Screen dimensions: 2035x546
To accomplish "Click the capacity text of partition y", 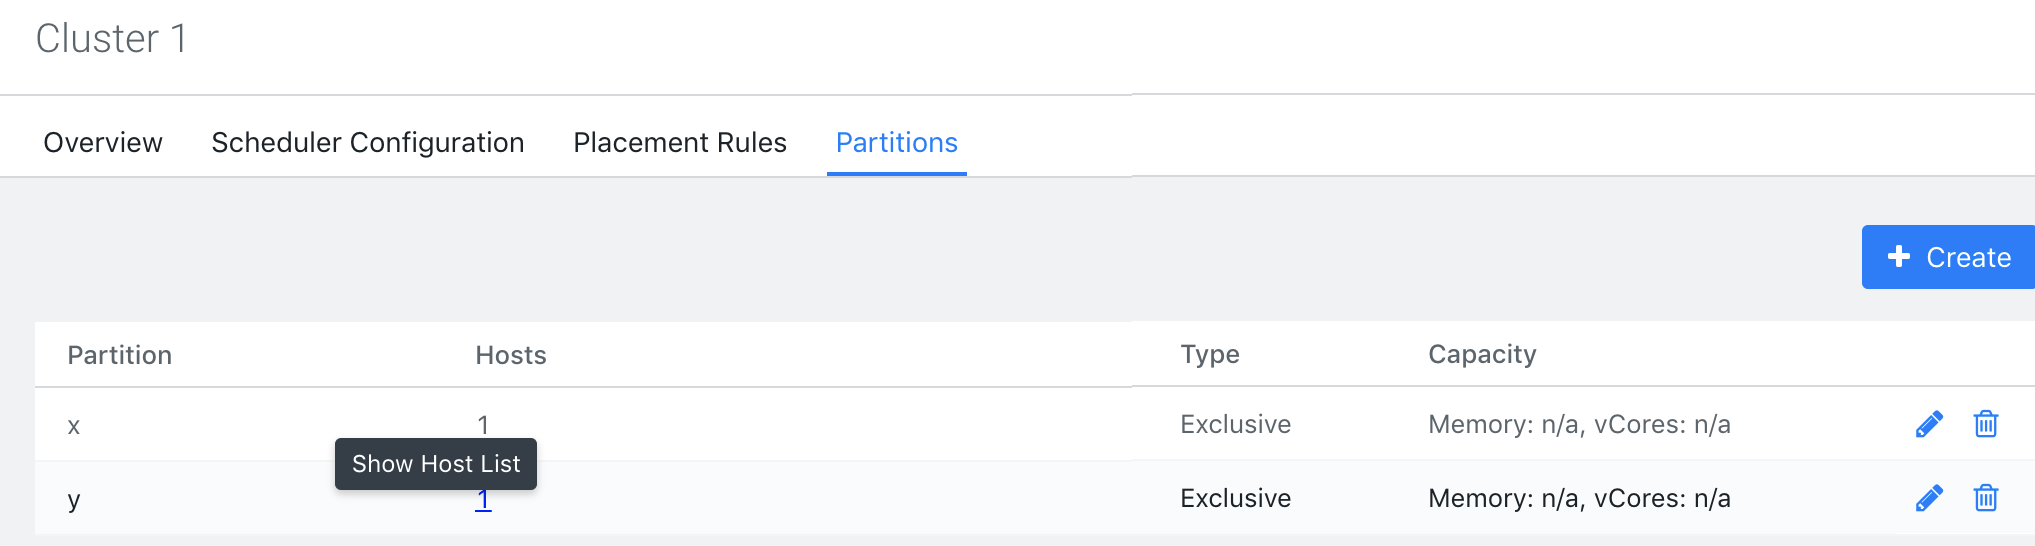I will point(1579,498).
